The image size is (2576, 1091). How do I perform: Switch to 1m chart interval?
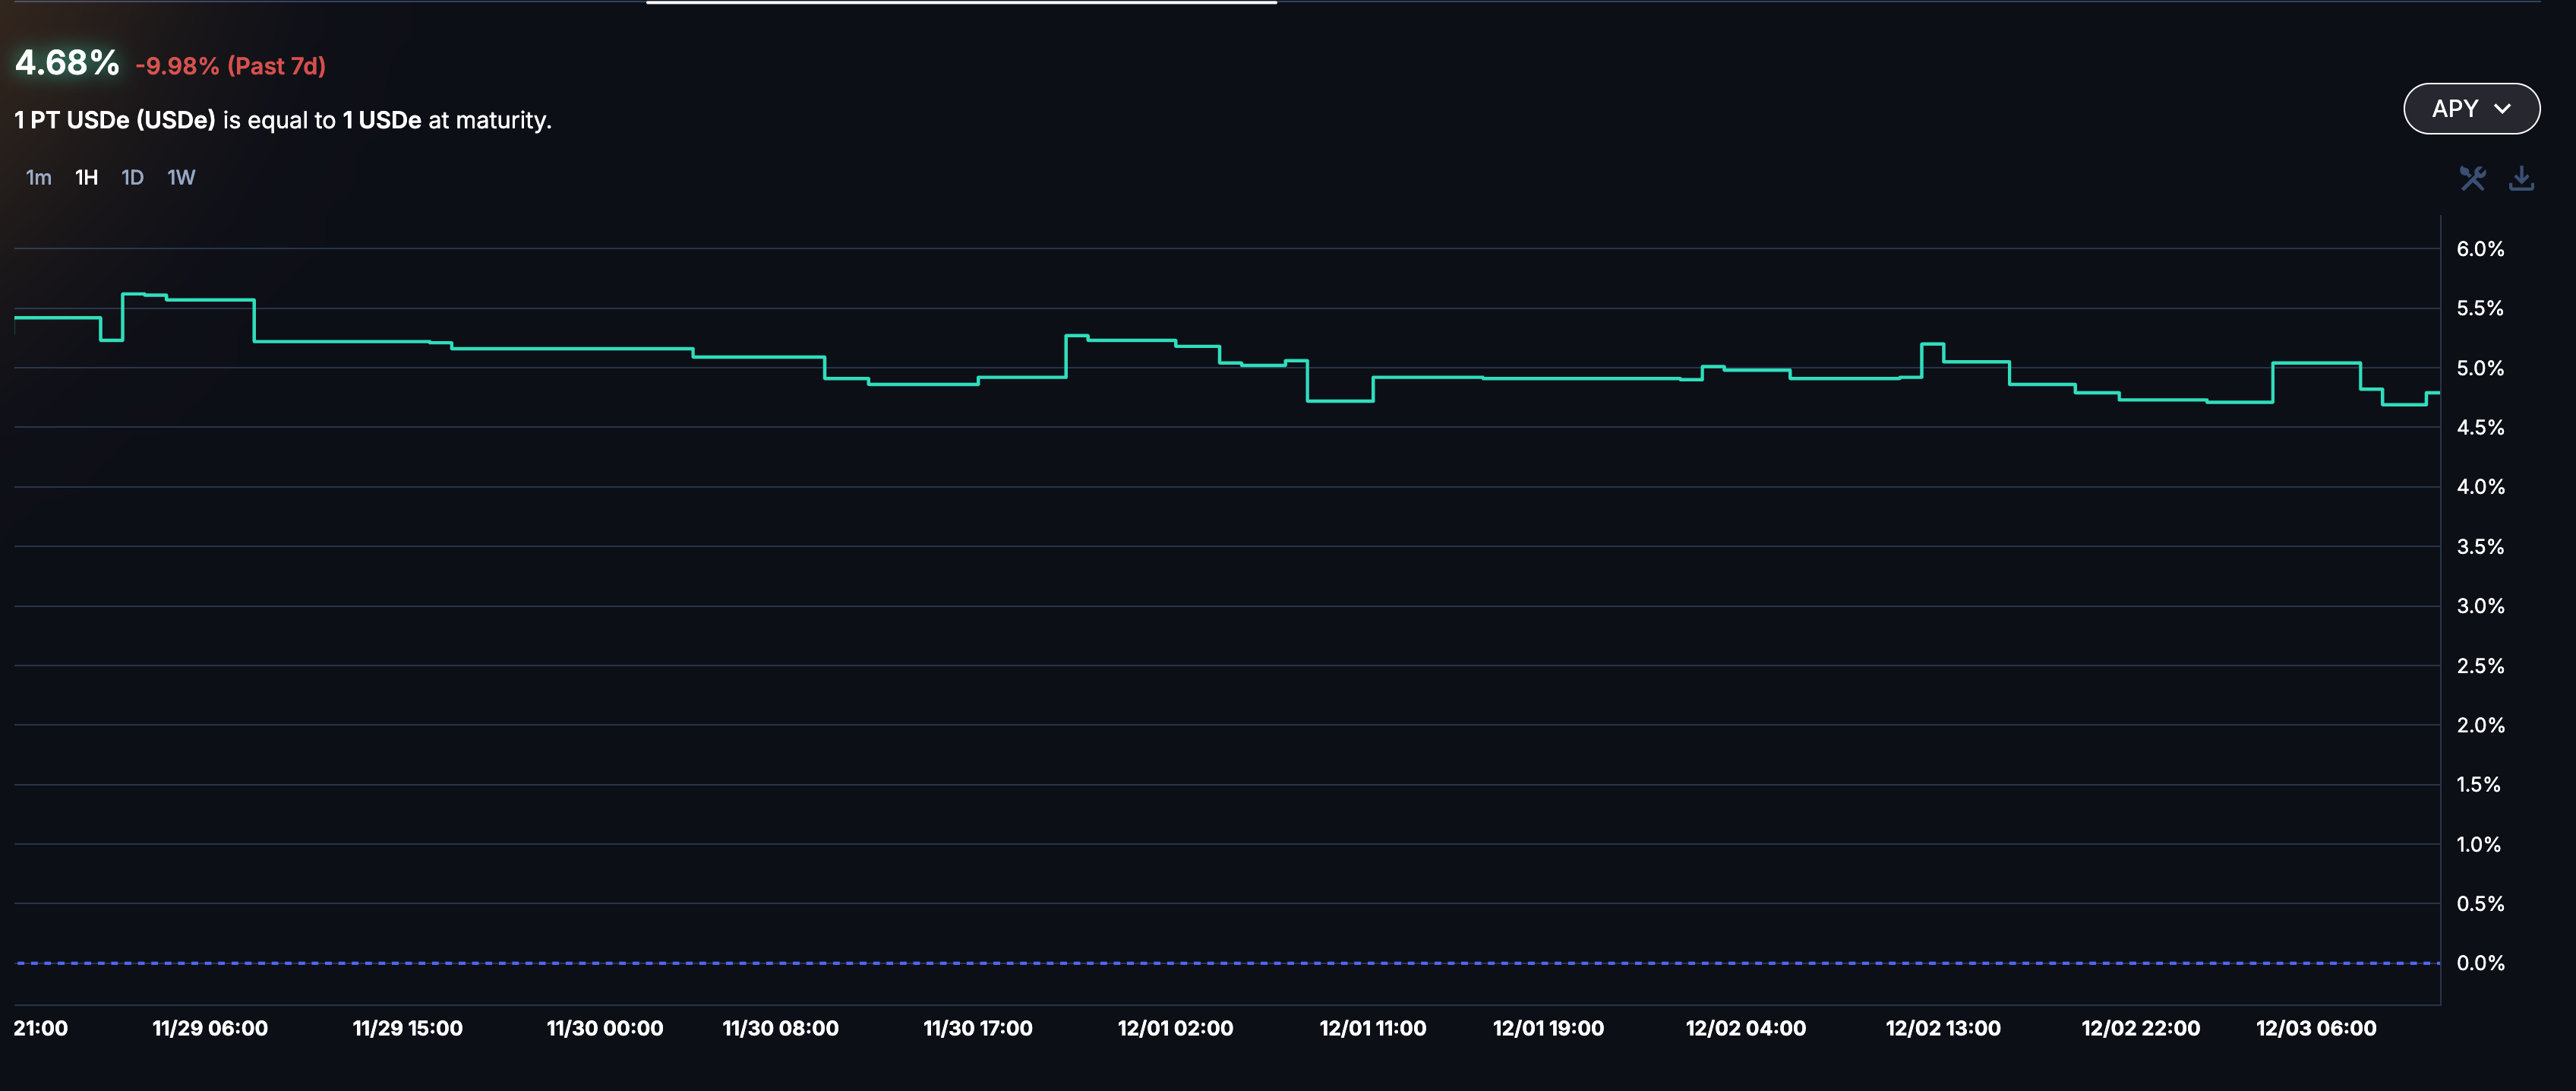click(38, 178)
